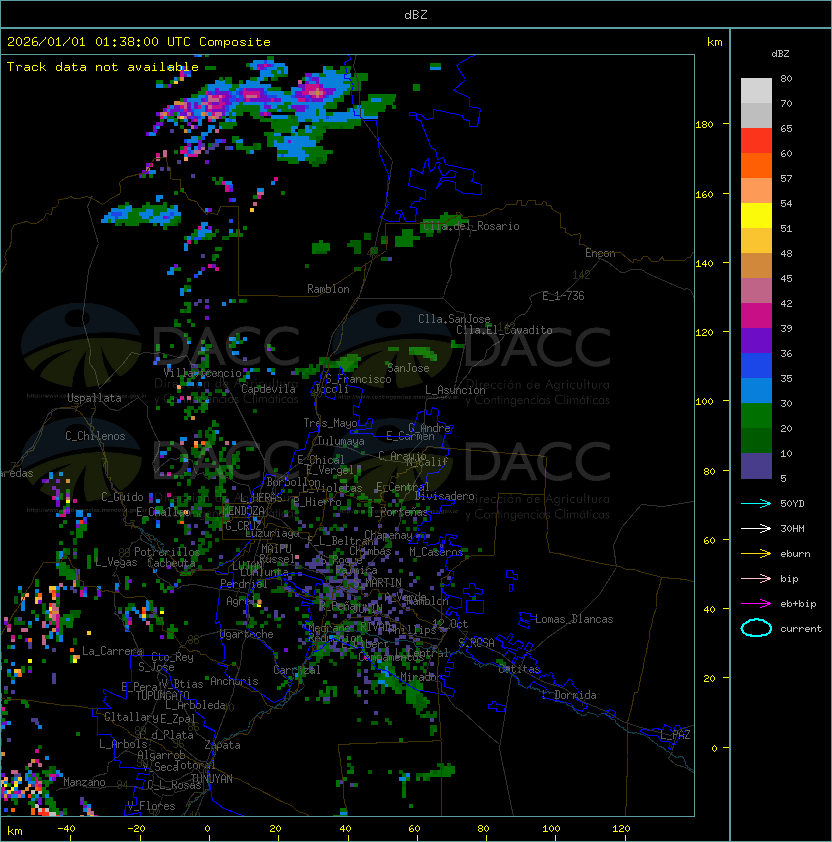Click the 'dBZ' heading above the color scale
832x842 pixels.
click(780, 54)
